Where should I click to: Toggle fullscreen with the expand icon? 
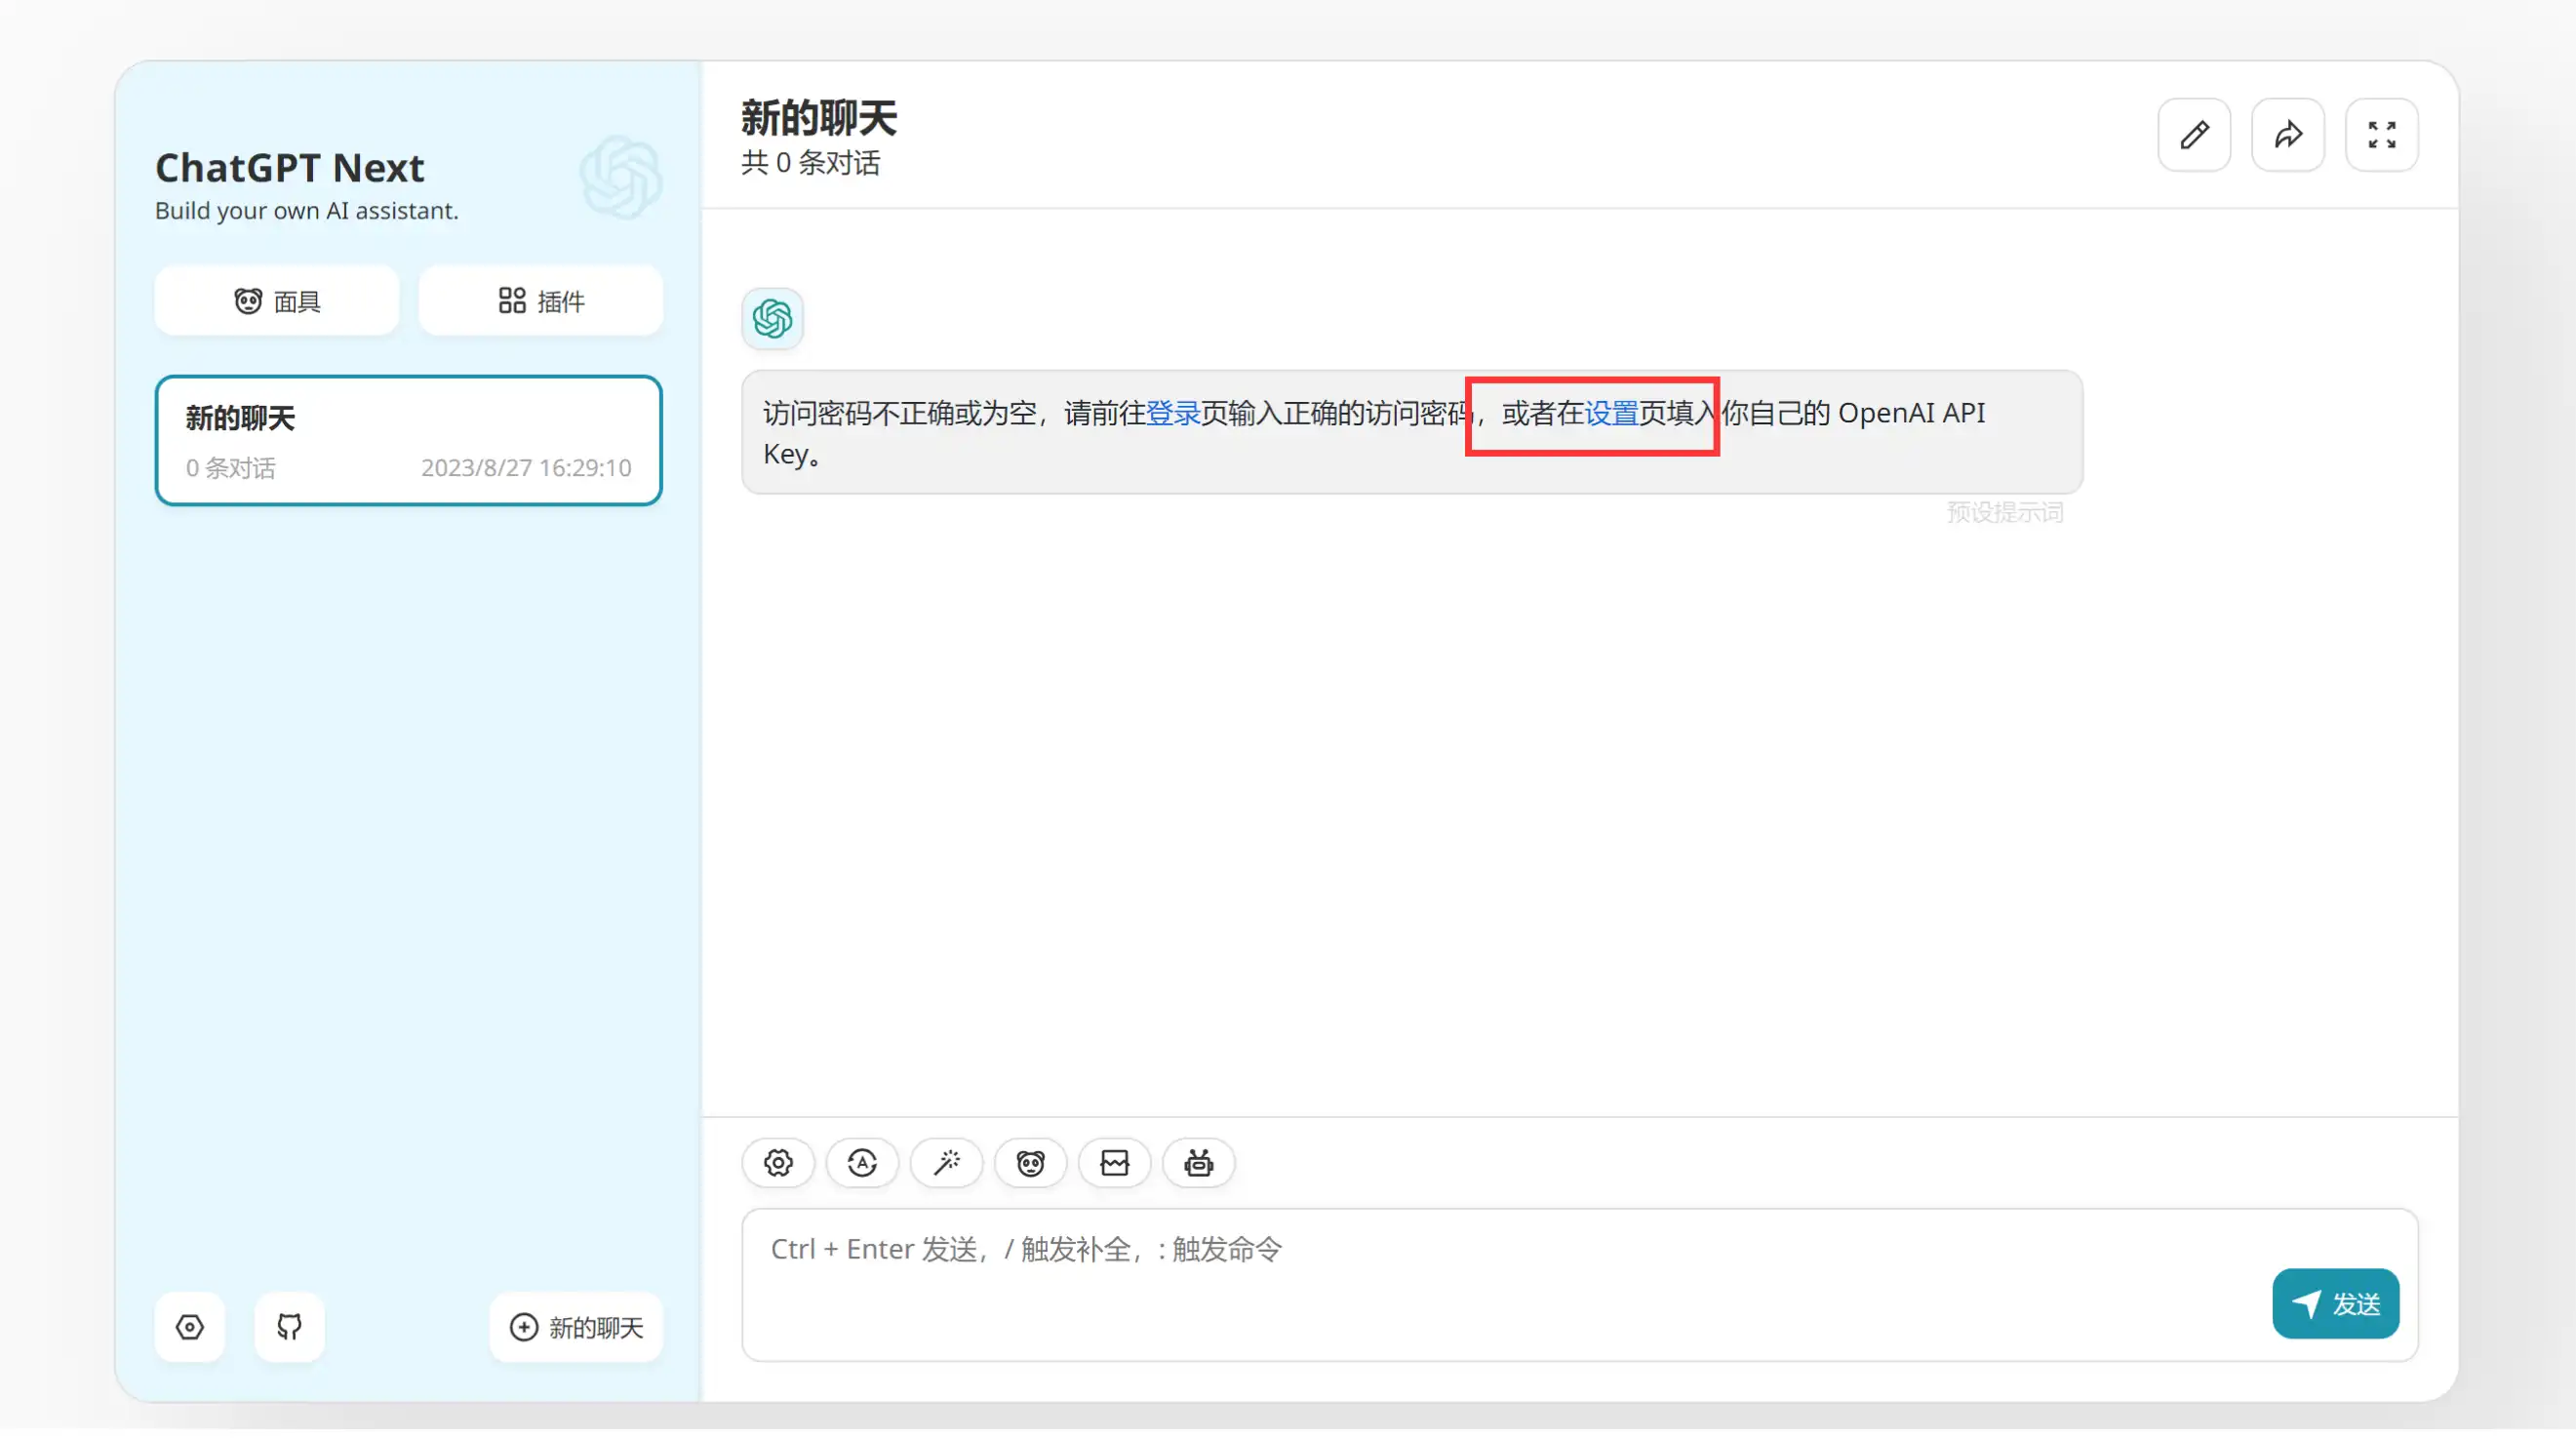click(x=2382, y=135)
